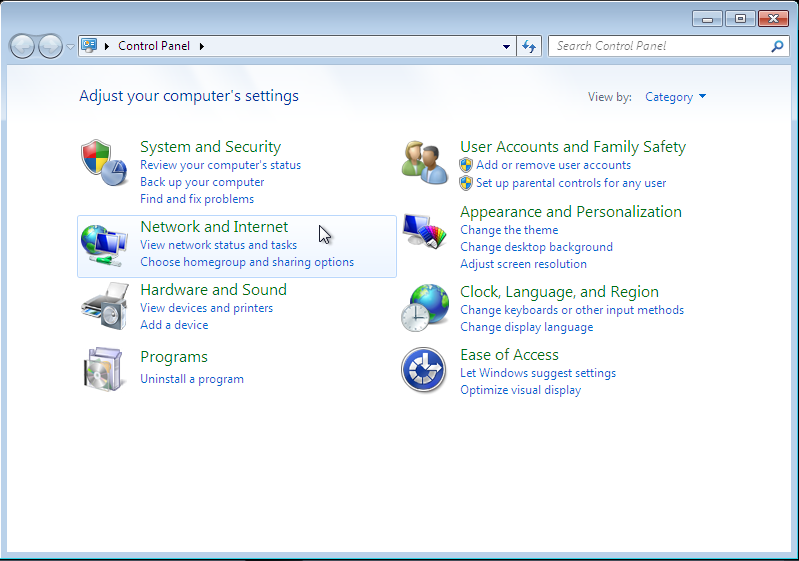Click the Appearance and Personalization monitor icon

[x=424, y=231]
